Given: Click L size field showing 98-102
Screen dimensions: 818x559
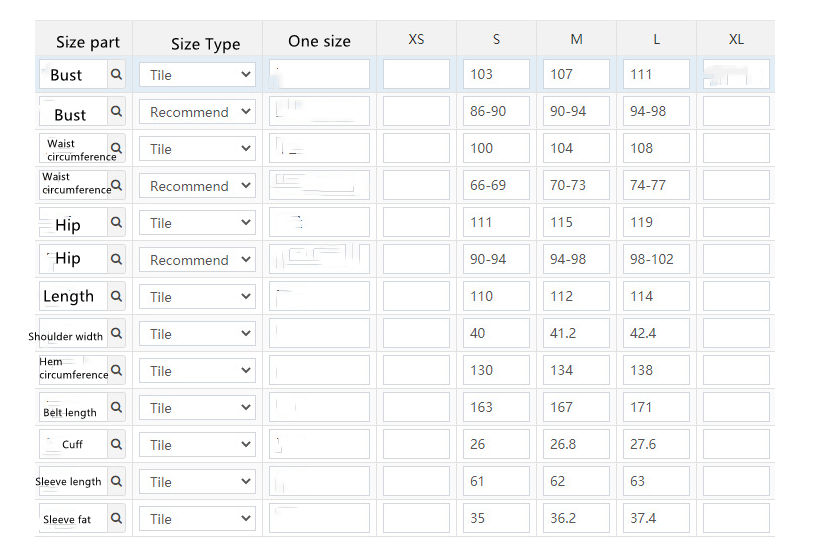Looking at the screenshot, I should (x=656, y=259).
